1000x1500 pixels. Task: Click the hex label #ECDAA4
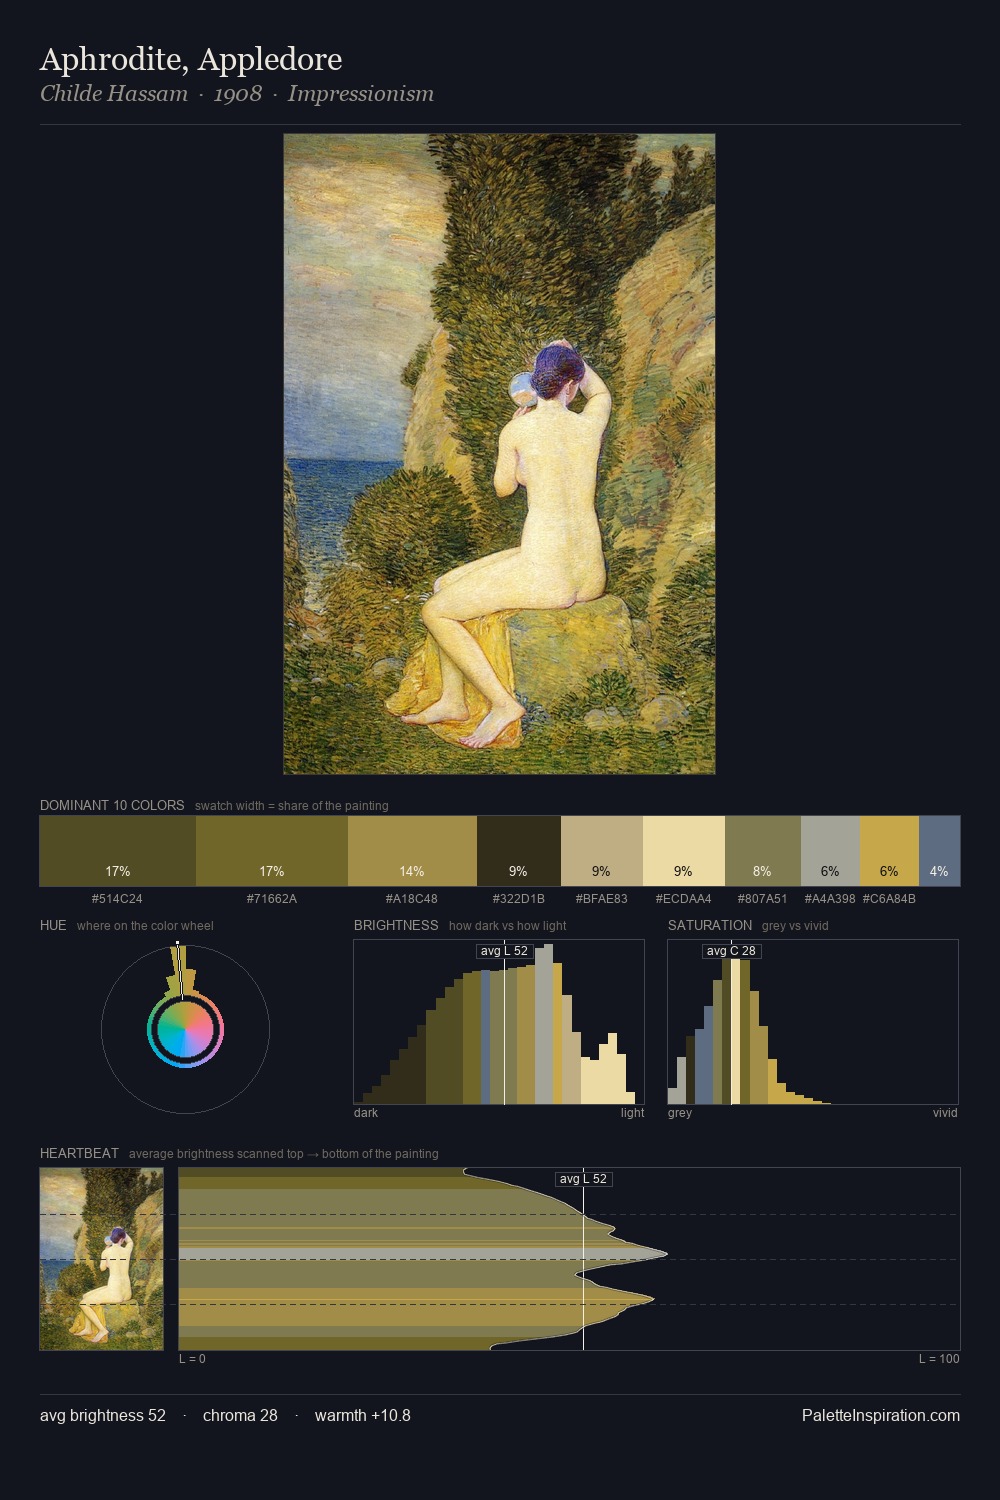click(x=684, y=899)
